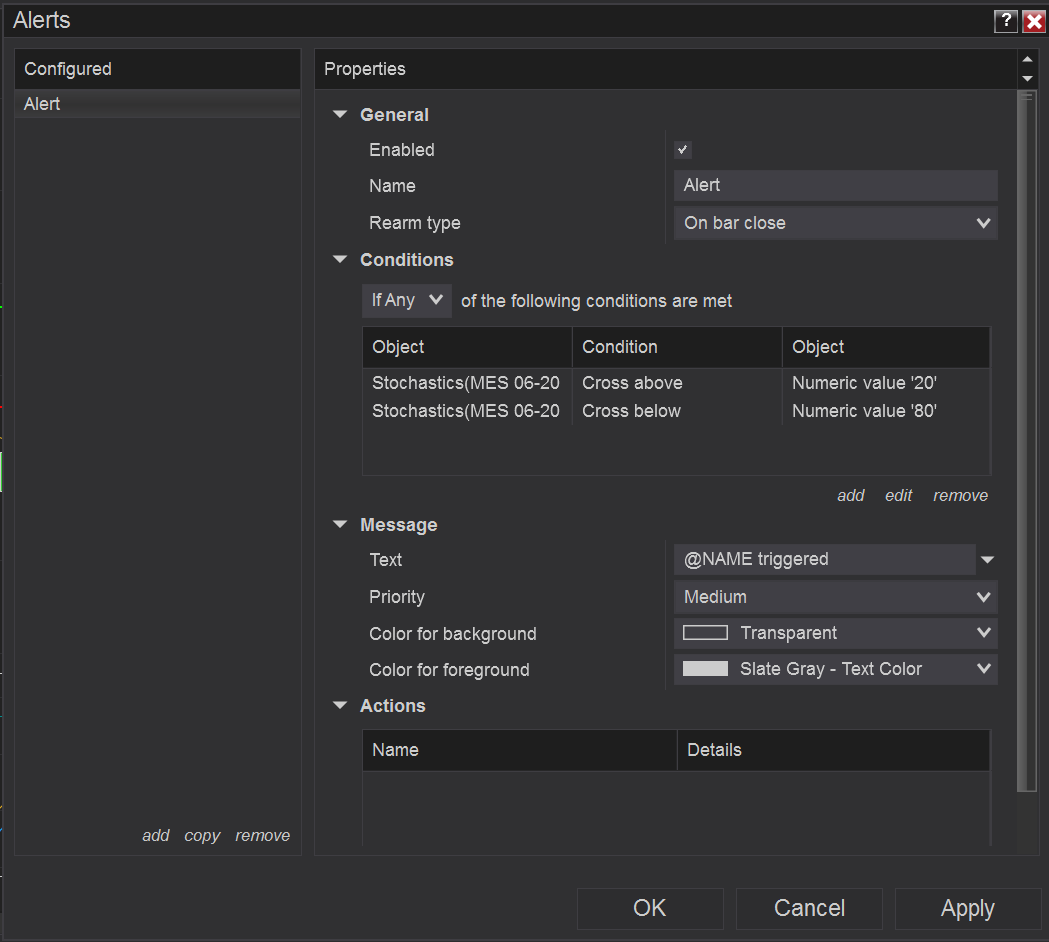Click the help question mark icon
1049x942 pixels.
coord(1005,21)
